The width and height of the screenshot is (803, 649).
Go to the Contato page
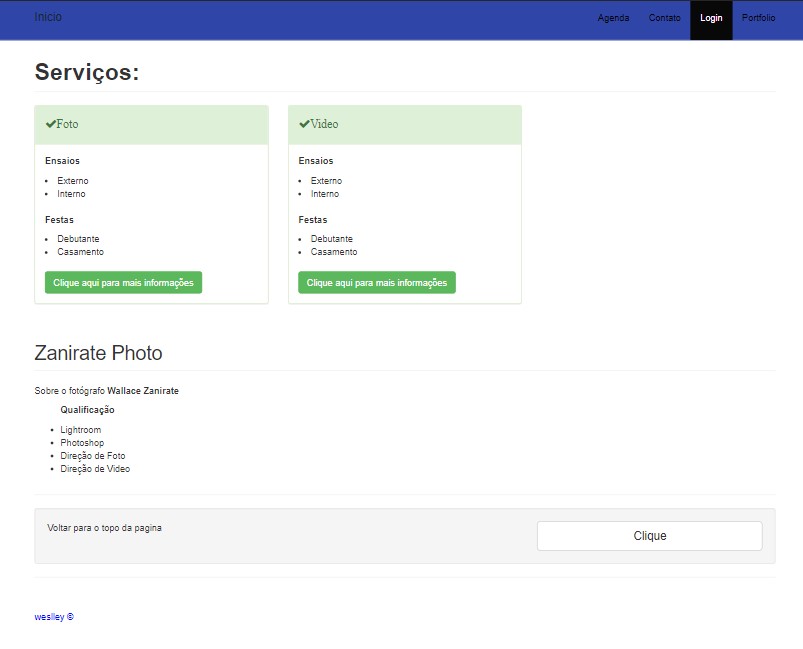click(664, 18)
